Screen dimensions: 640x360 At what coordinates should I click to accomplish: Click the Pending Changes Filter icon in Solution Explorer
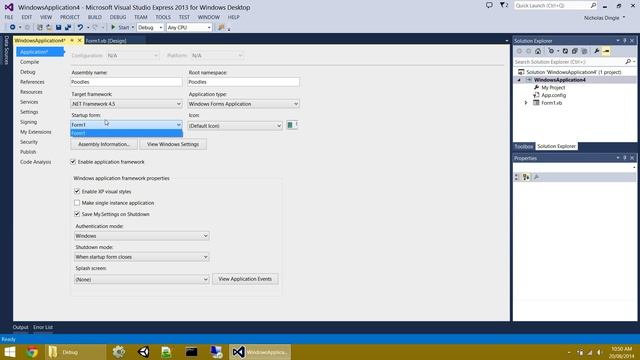pos(551,51)
